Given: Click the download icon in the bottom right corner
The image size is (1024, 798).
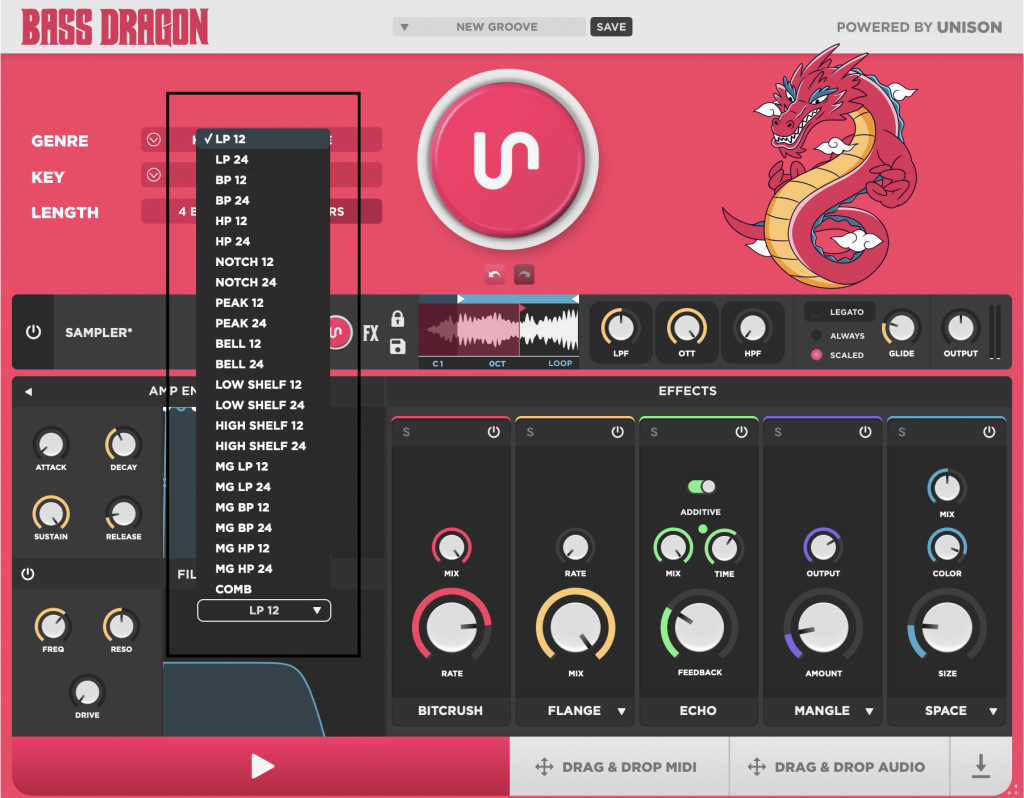Looking at the screenshot, I should tap(981, 766).
